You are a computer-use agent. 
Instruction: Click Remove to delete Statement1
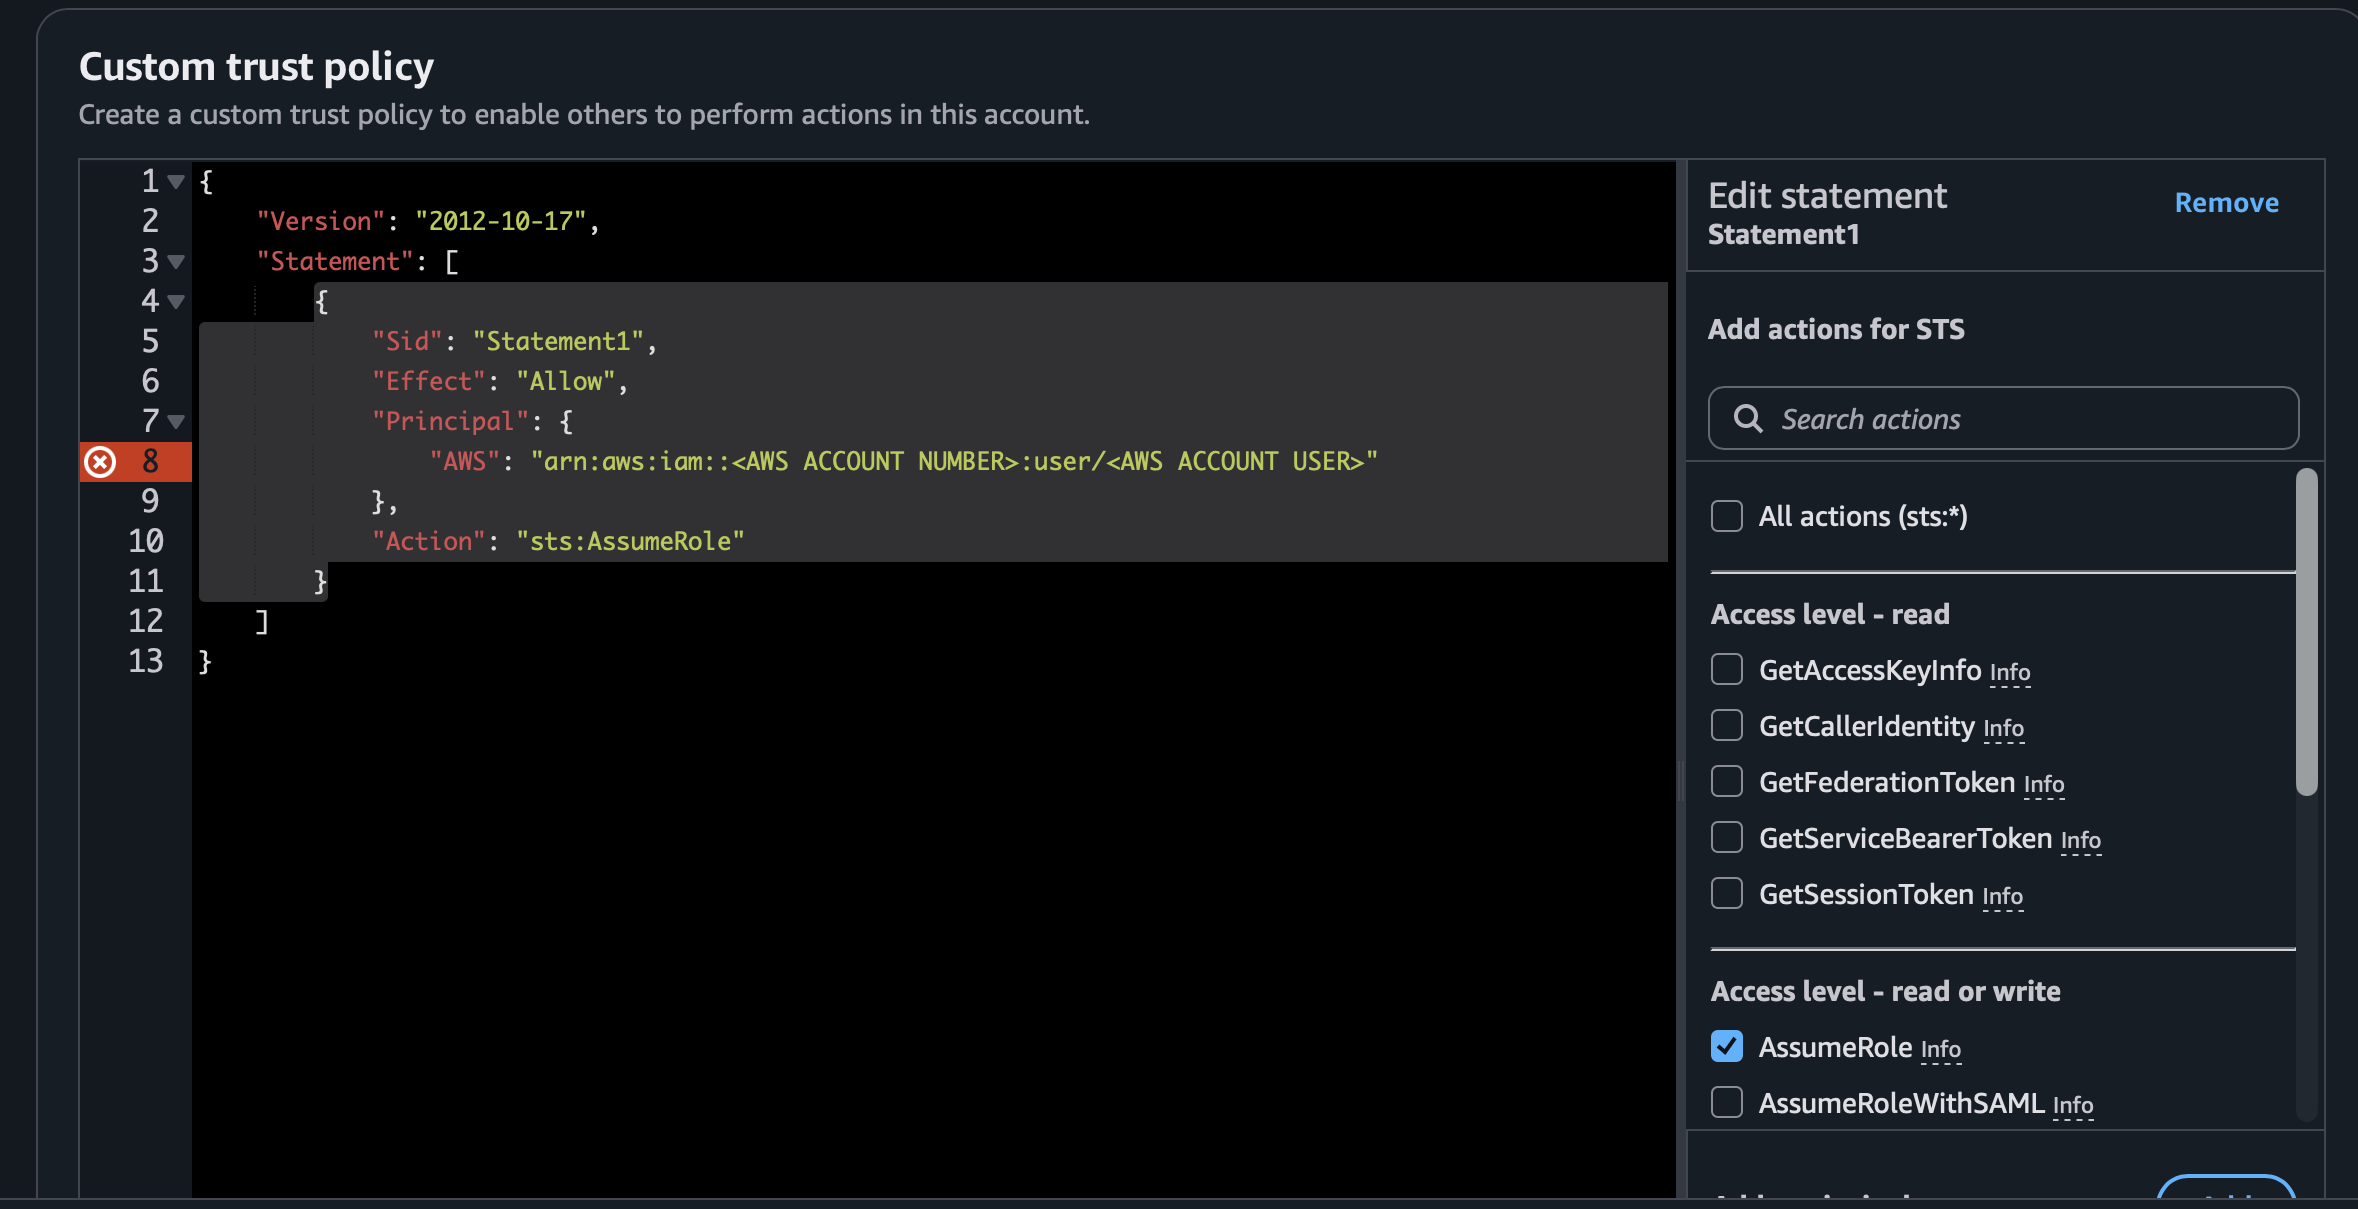2226,203
